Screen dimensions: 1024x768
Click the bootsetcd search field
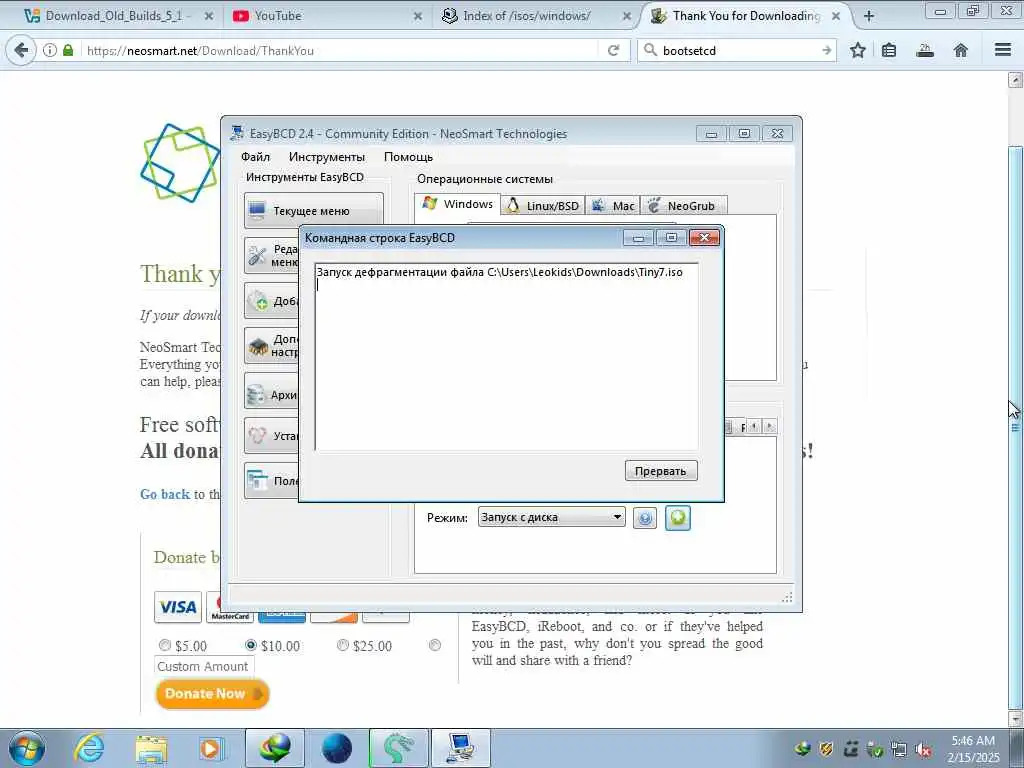739,50
